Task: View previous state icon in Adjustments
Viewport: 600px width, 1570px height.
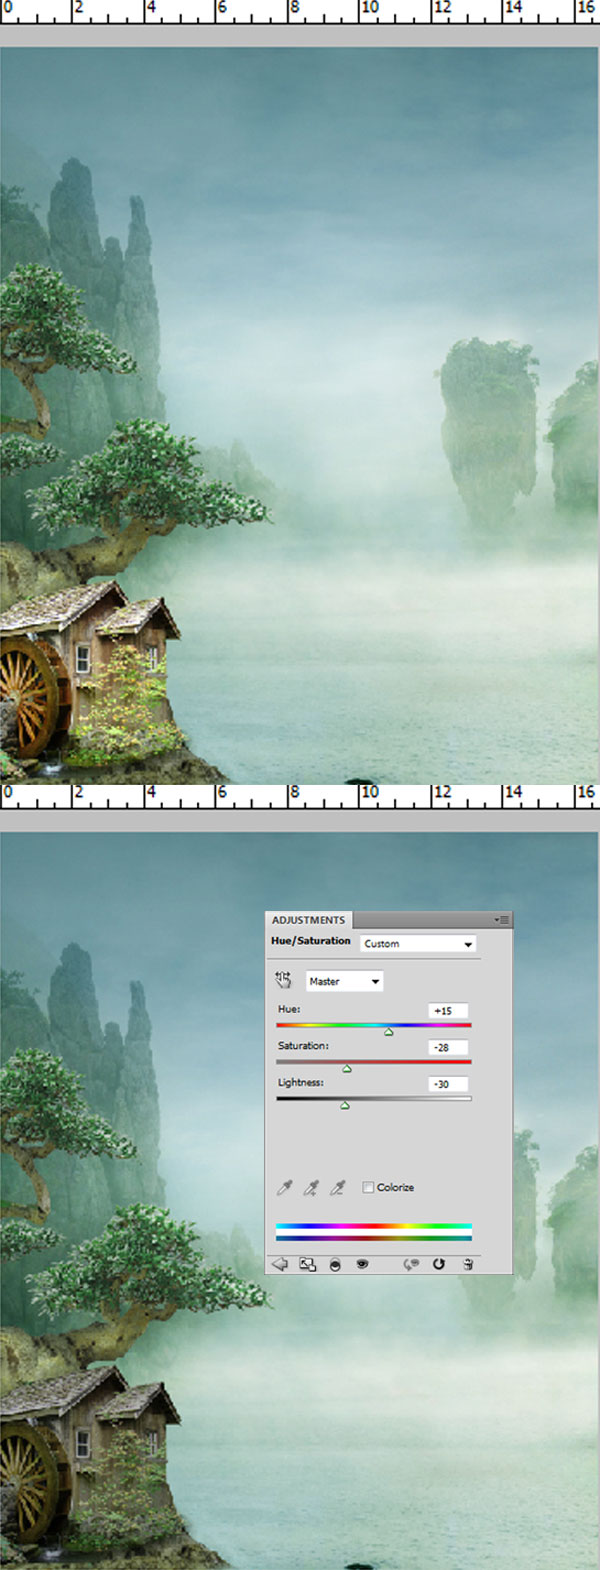Action: pyautogui.click(x=410, y=1265)
